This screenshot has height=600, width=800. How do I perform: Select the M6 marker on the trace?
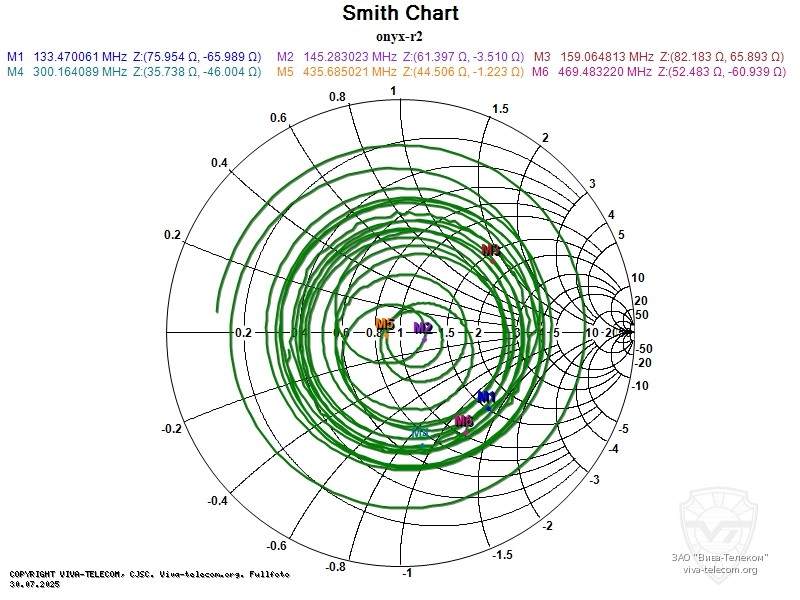point(464,422)
